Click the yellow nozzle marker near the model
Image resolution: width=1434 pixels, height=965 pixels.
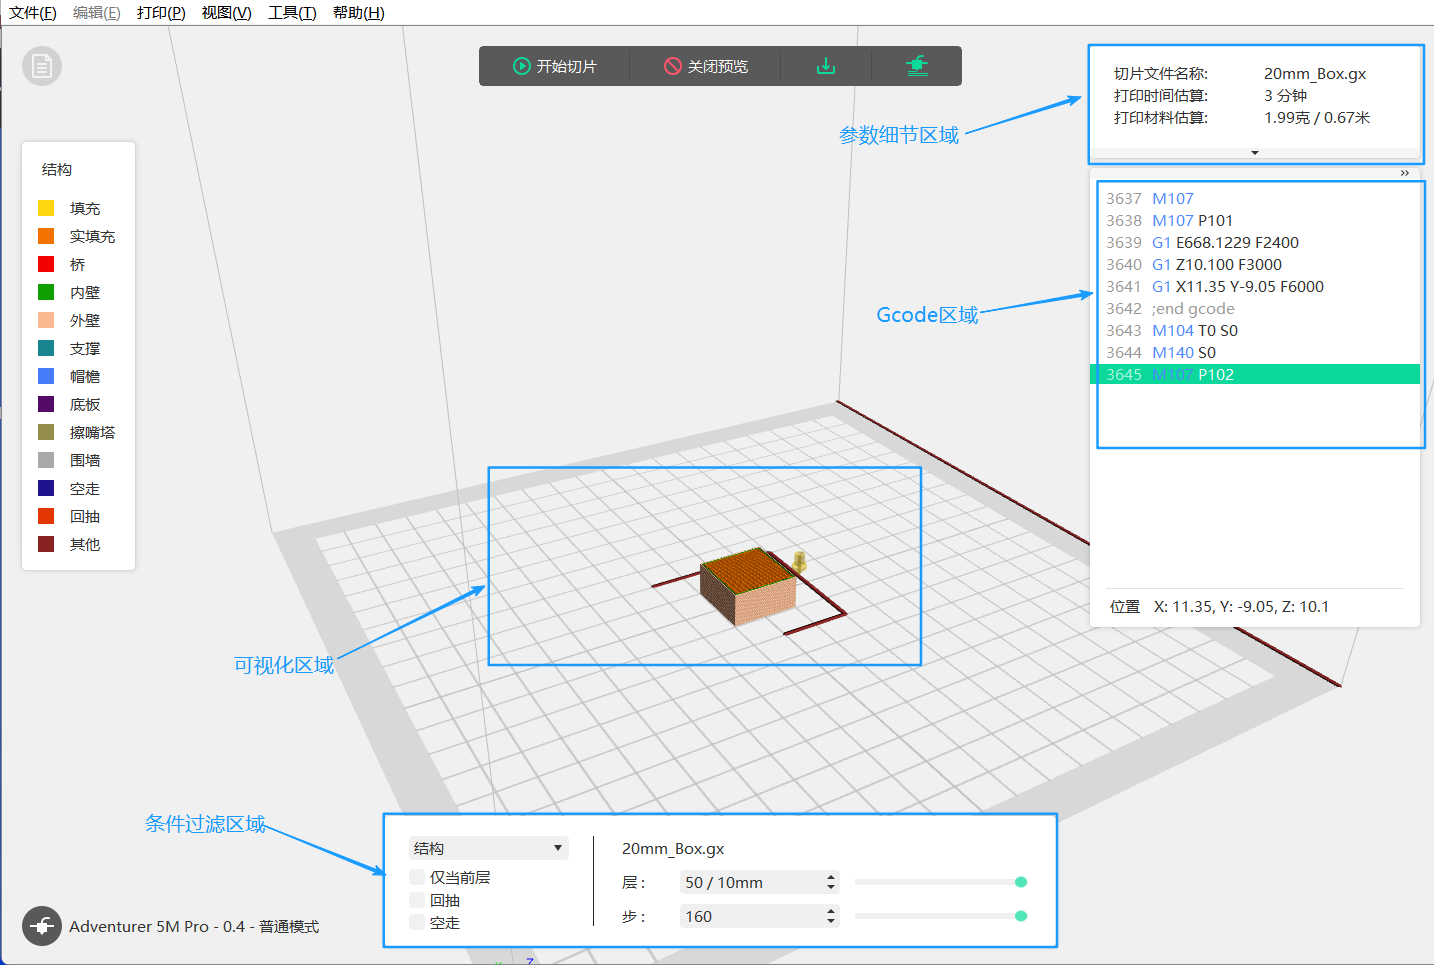[799, 561]
